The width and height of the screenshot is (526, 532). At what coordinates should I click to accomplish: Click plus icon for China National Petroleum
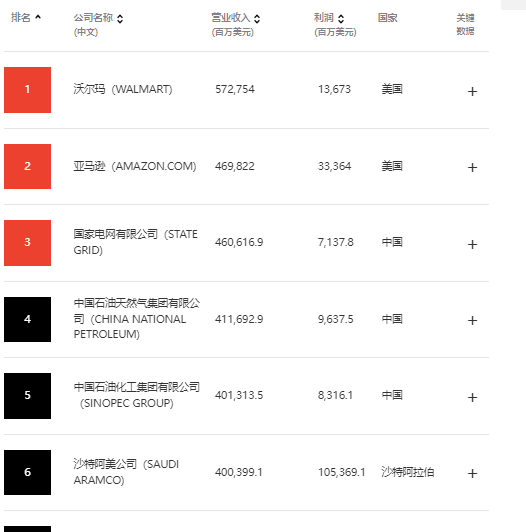point(472,320)
